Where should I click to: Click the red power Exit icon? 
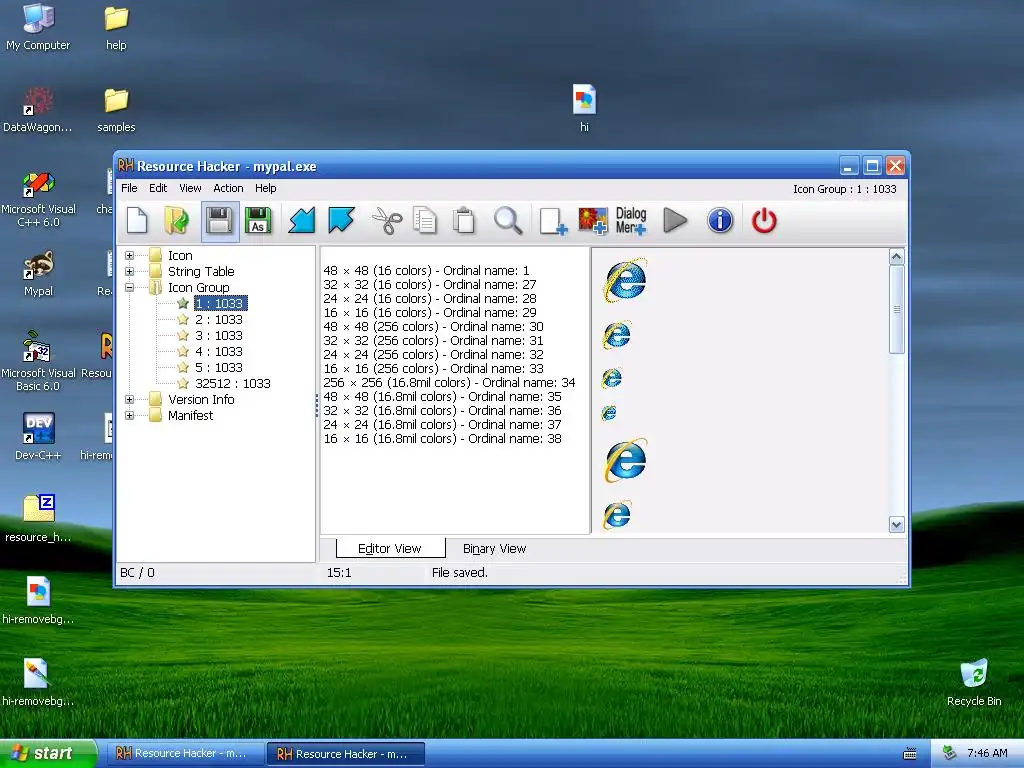(764, 221)
